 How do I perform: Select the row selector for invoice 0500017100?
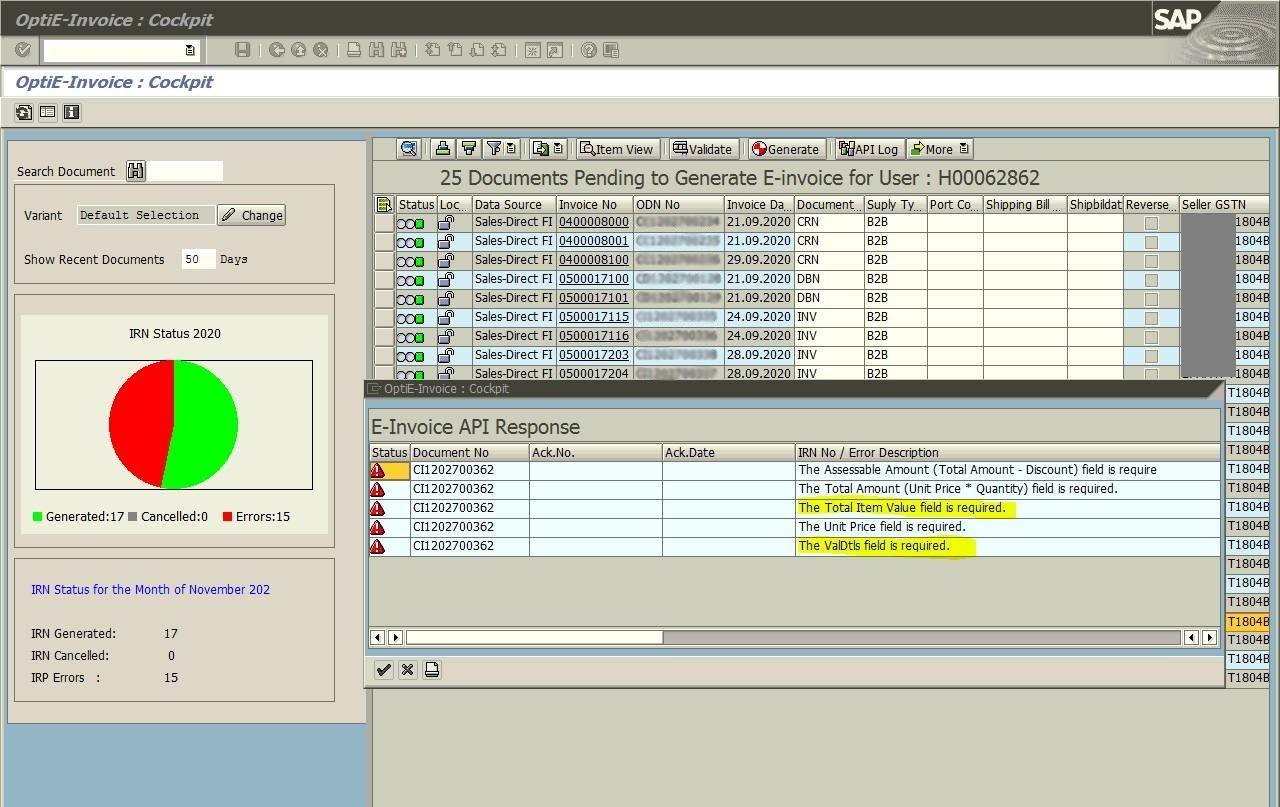point(384,279)
